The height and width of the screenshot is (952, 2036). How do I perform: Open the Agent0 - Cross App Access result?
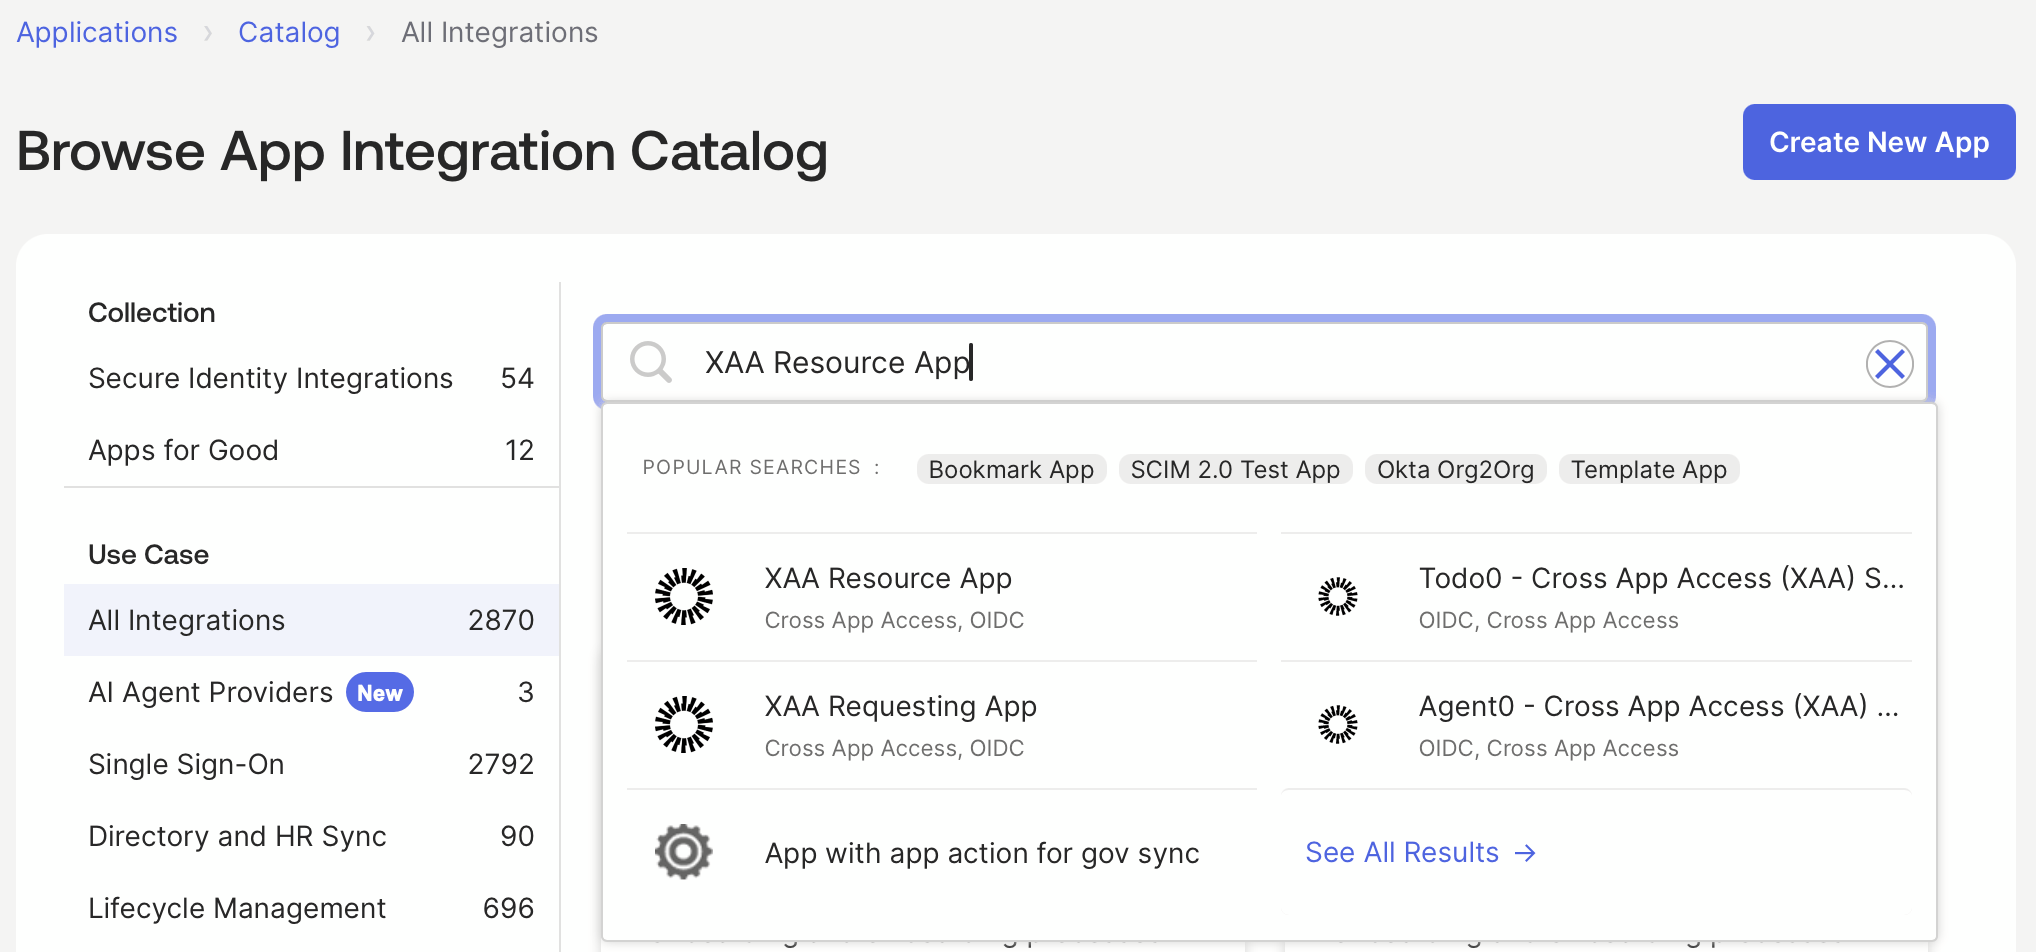click(1596, 725)
